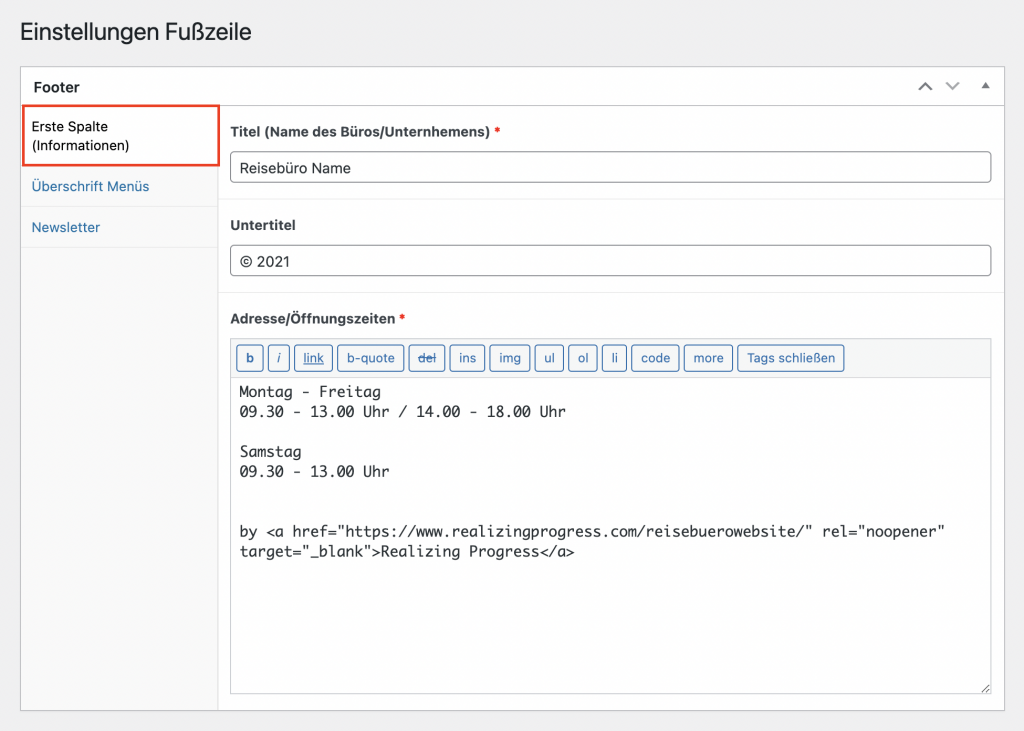Screen dimensions: 1024x731
Task: Click into the Untertitel input field
Action: coord(610,261)
